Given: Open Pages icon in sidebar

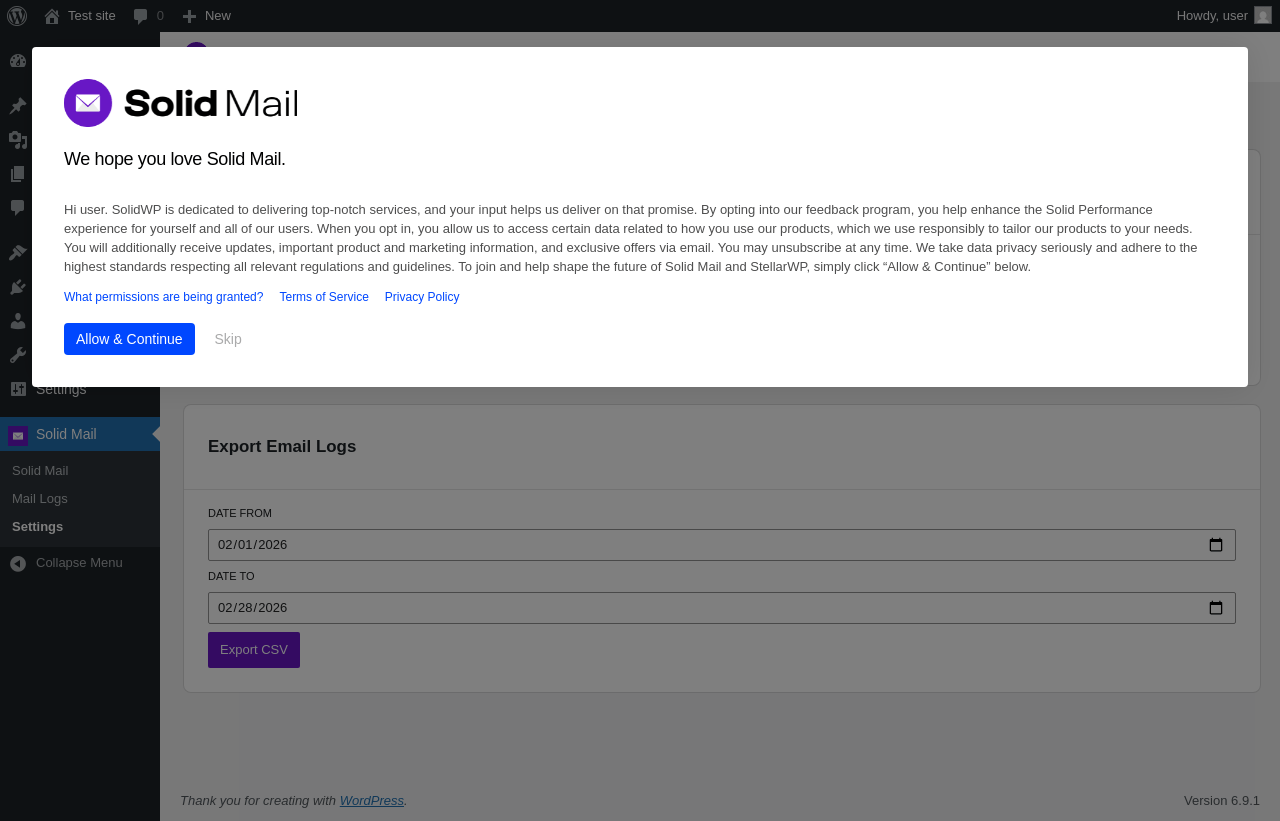Looking at the screenshot, I should click(18, 174).
